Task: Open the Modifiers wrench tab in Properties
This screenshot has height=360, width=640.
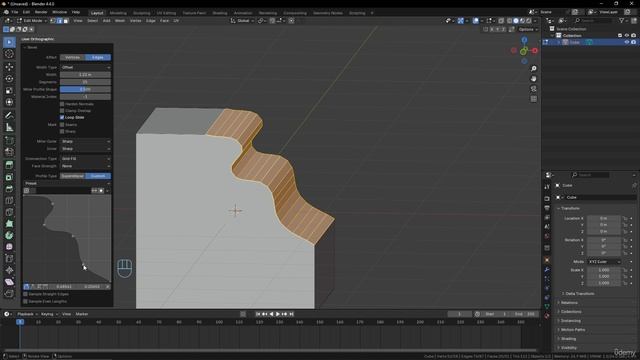Action: pyautogui.click(x=547, y=270)
